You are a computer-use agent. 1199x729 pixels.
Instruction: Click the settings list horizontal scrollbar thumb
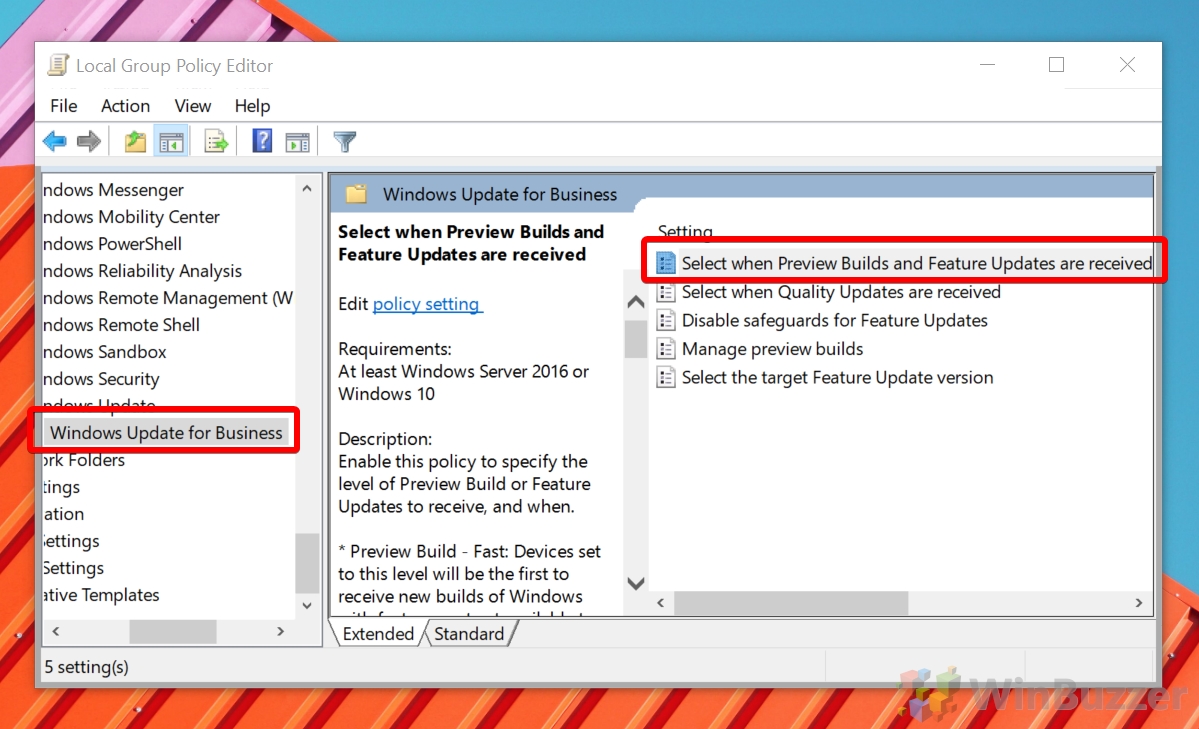pyautogui.click(x=791, y=603)
